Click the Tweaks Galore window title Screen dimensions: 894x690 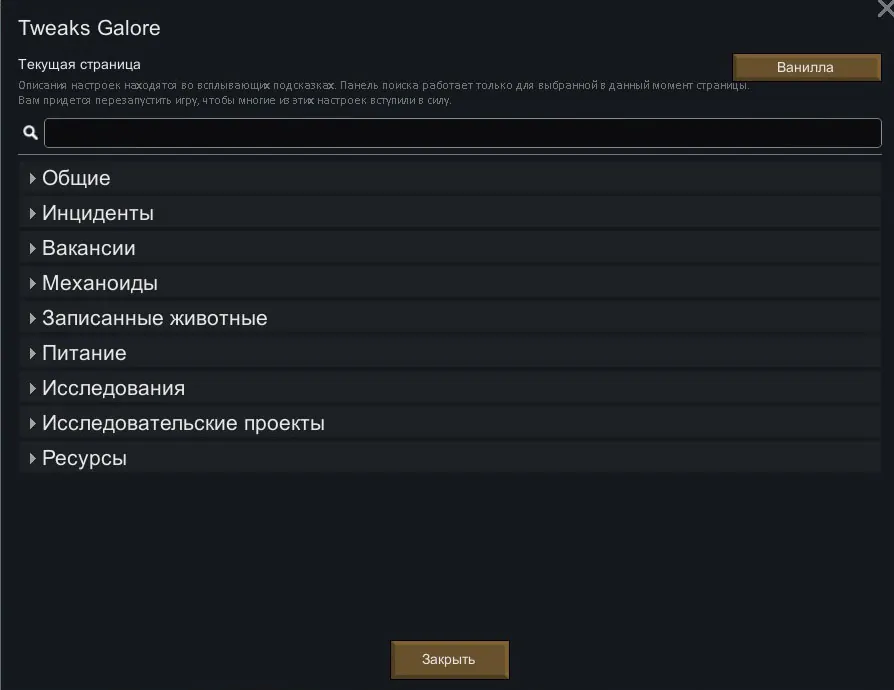pos(89,28)
